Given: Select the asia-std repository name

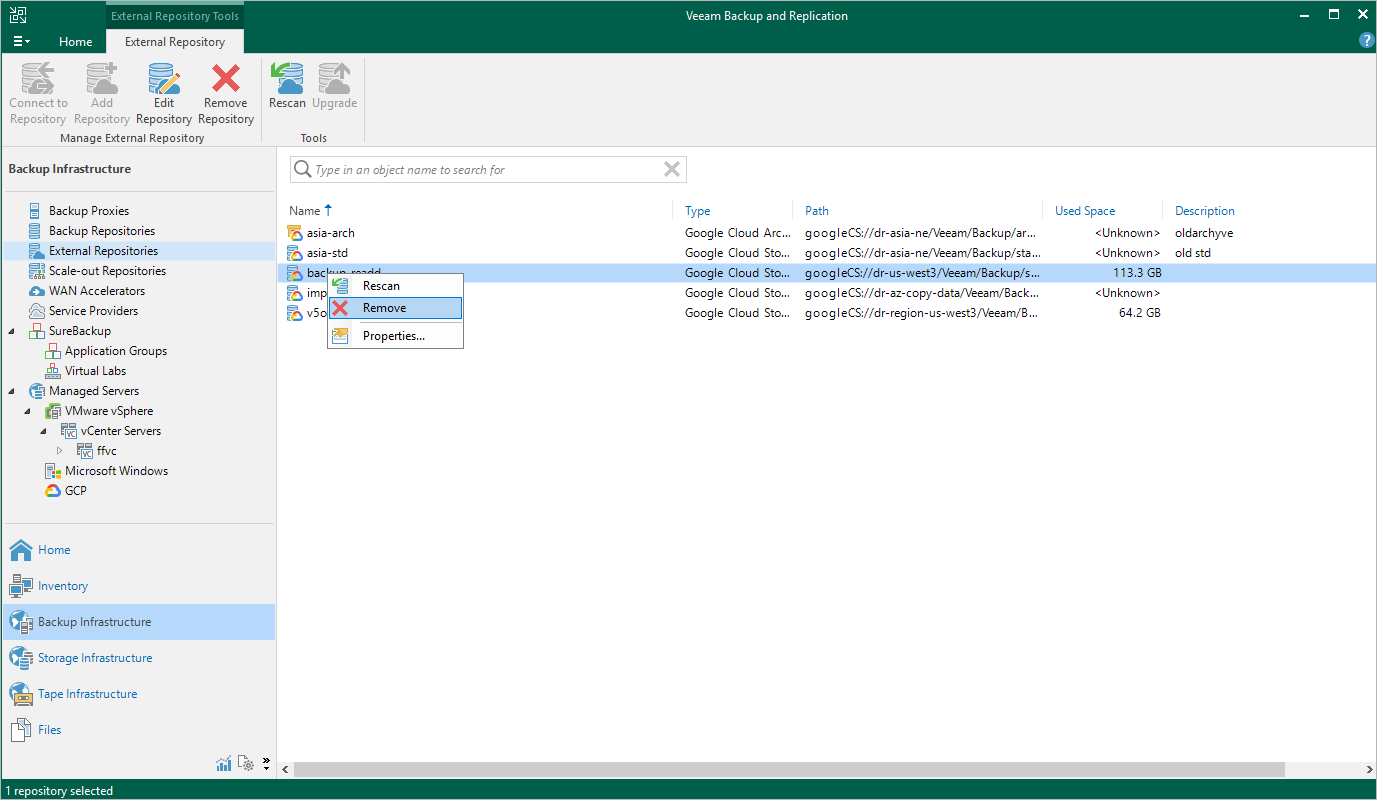Looking at the screenshot, I should click(327, 253).
